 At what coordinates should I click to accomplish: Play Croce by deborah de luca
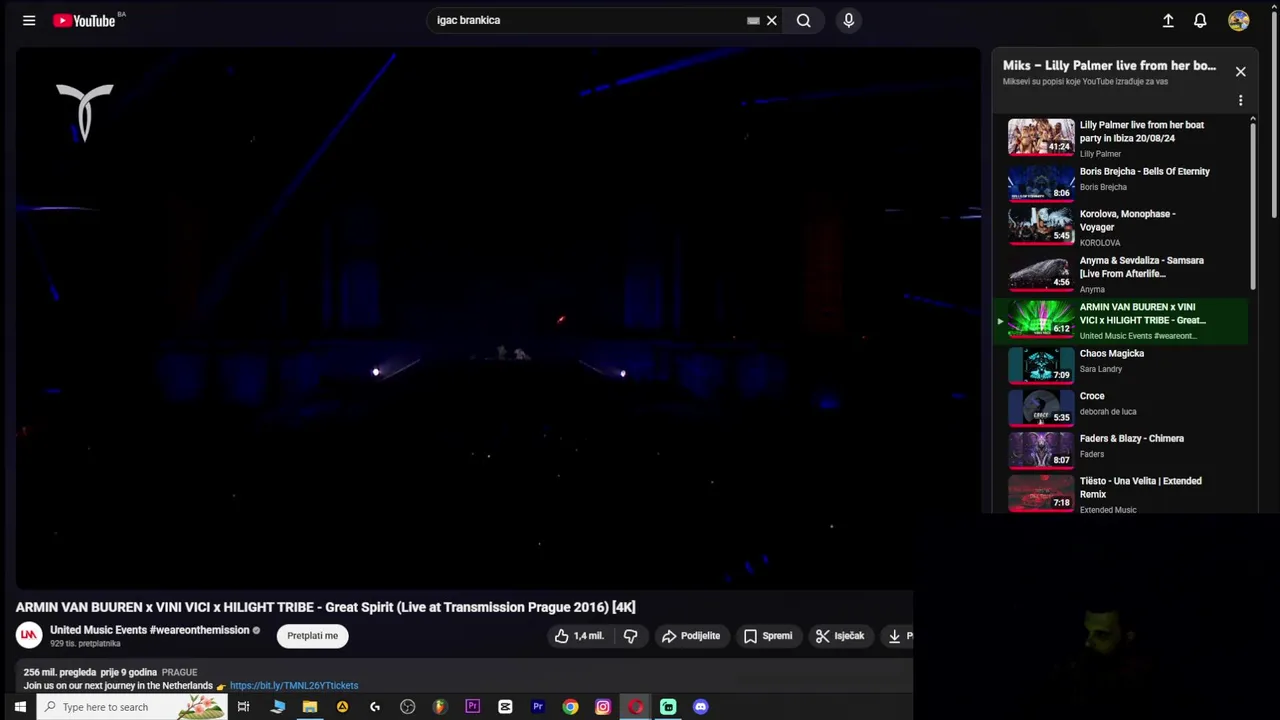(x=1120, y=407)
